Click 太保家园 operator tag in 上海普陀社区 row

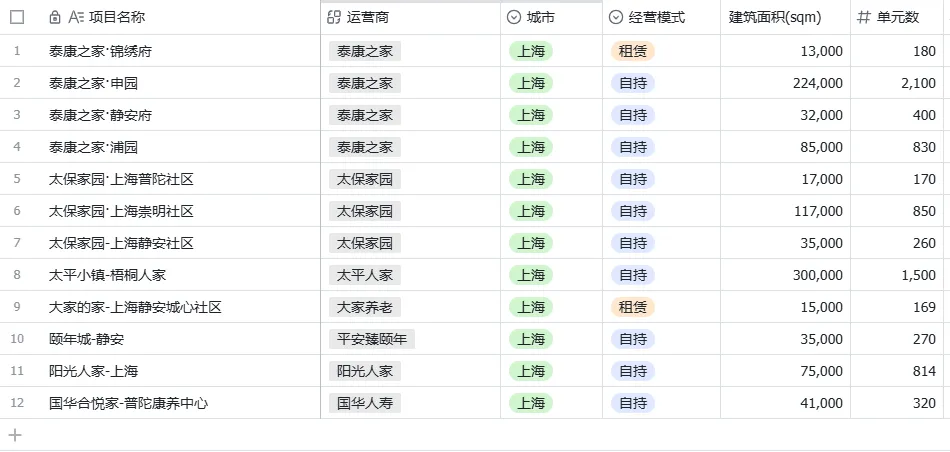click(x=365, y=179)
